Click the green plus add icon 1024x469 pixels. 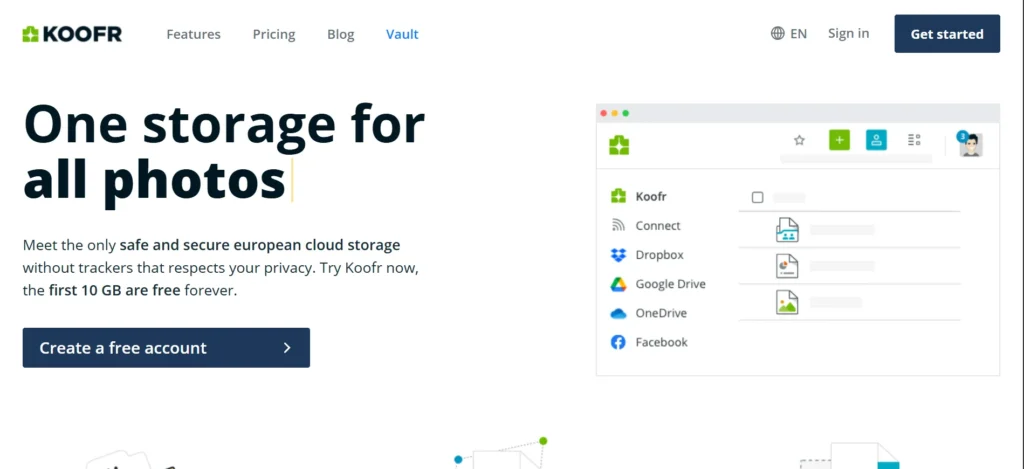[839, 140]
